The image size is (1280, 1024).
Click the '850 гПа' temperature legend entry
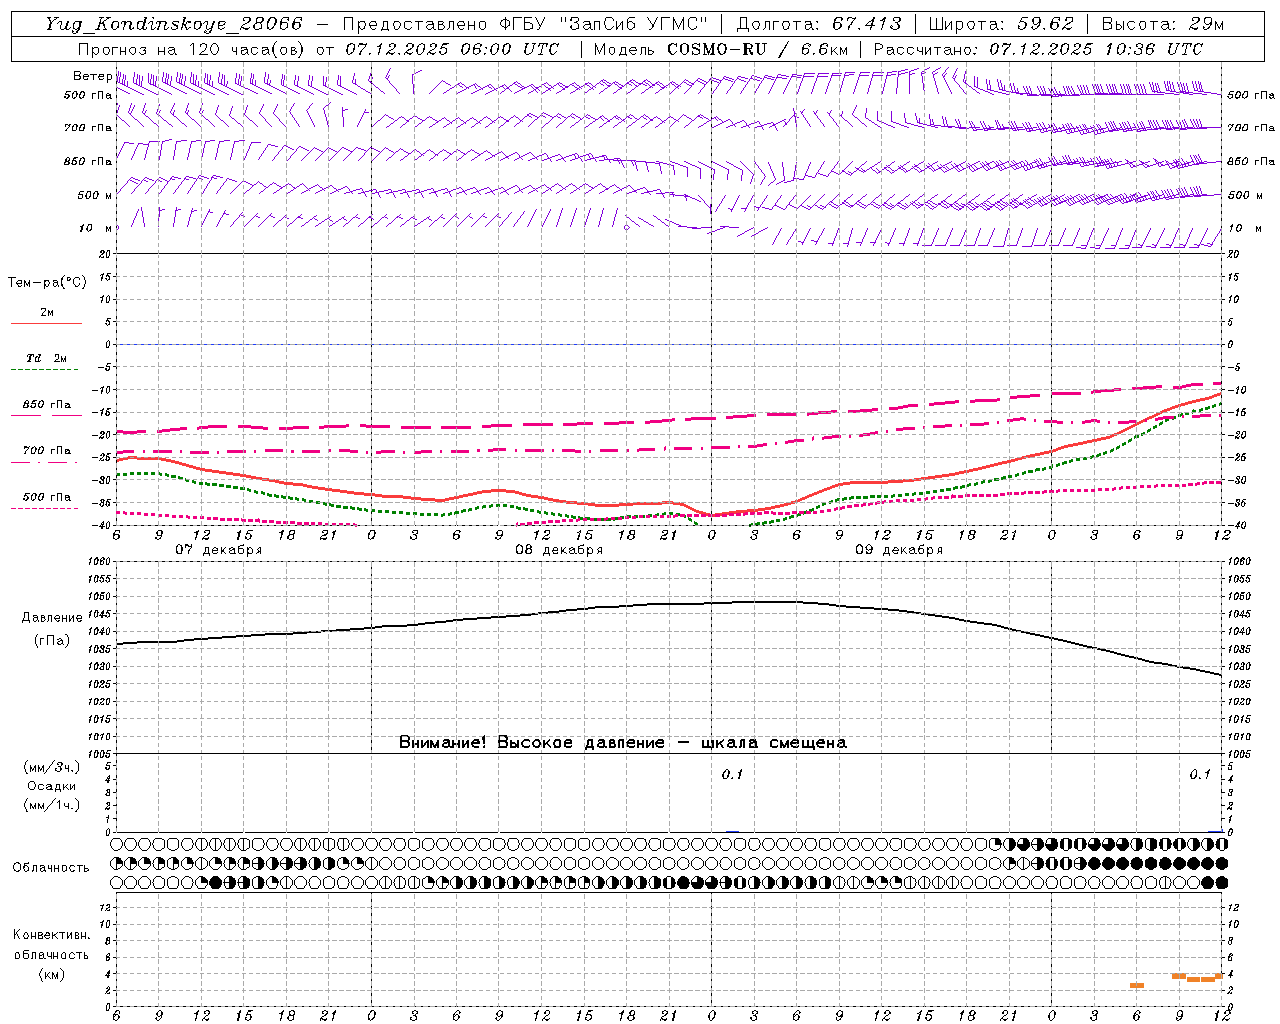pyautogui.click(x=47, y=405)
